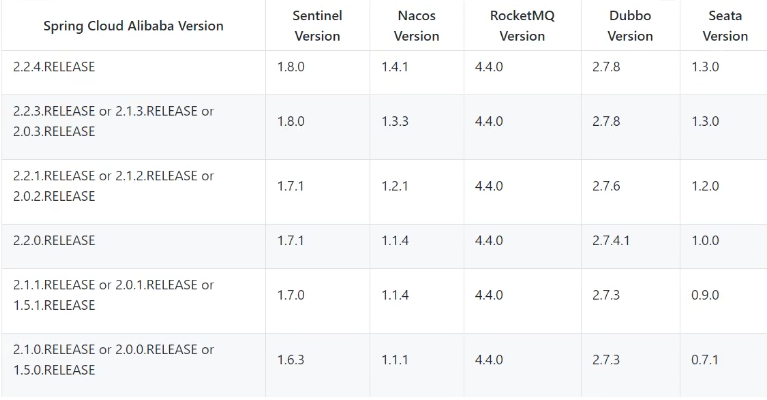This screenshot has height=400, width=767.
Task: Click the 2.1.1.RELEASE or 2.0.1.RELEASE cell
Action: [x=112, y=295]
